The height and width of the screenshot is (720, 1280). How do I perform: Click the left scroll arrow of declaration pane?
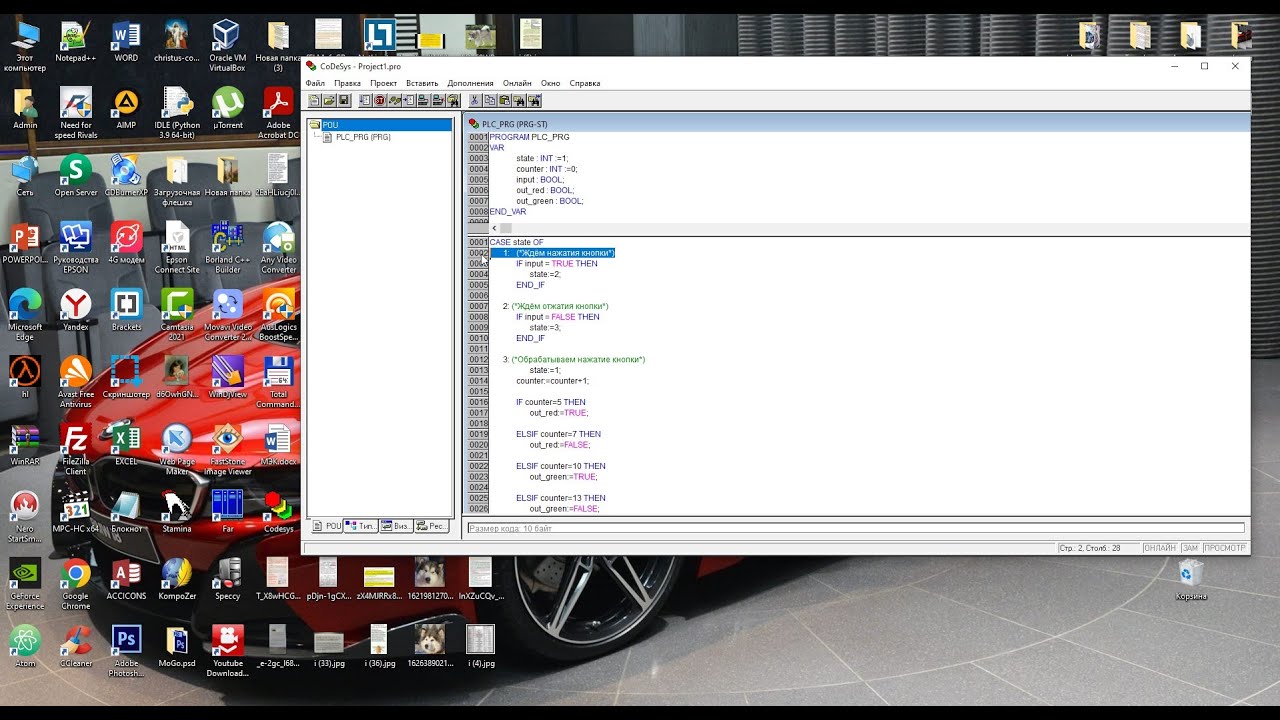[x=494, y=228]
